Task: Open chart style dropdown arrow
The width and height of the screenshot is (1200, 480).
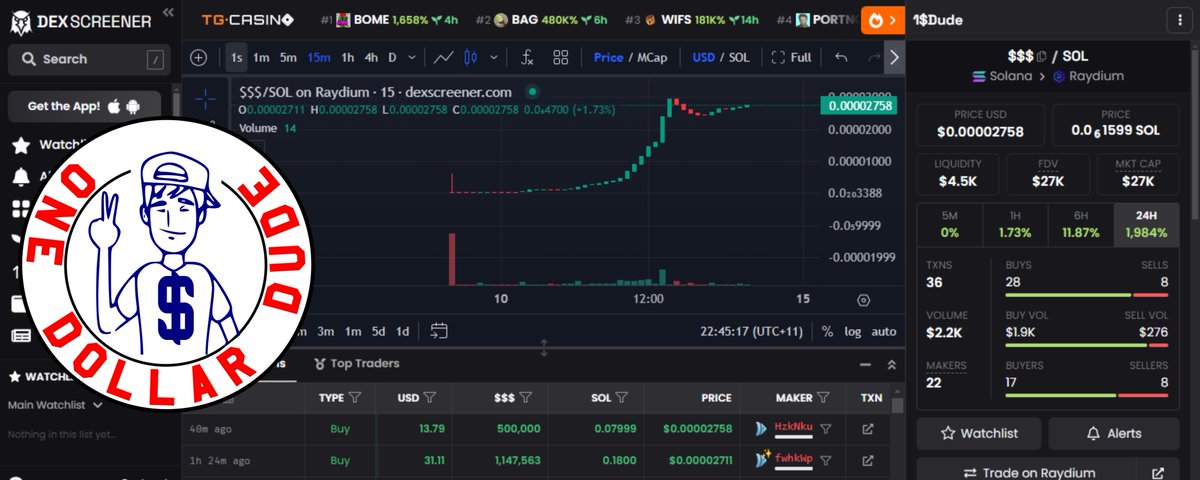Action: (493, 57)
